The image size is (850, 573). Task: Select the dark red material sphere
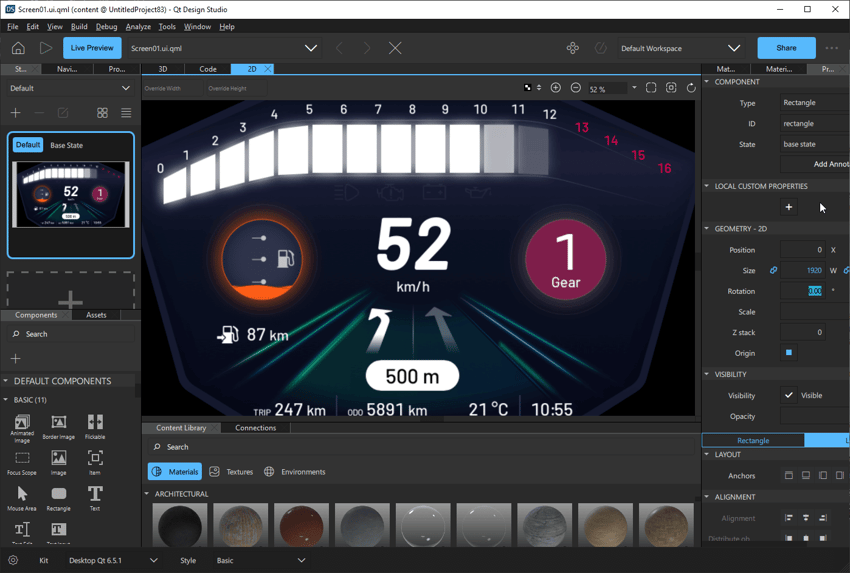tap(301, 526)
